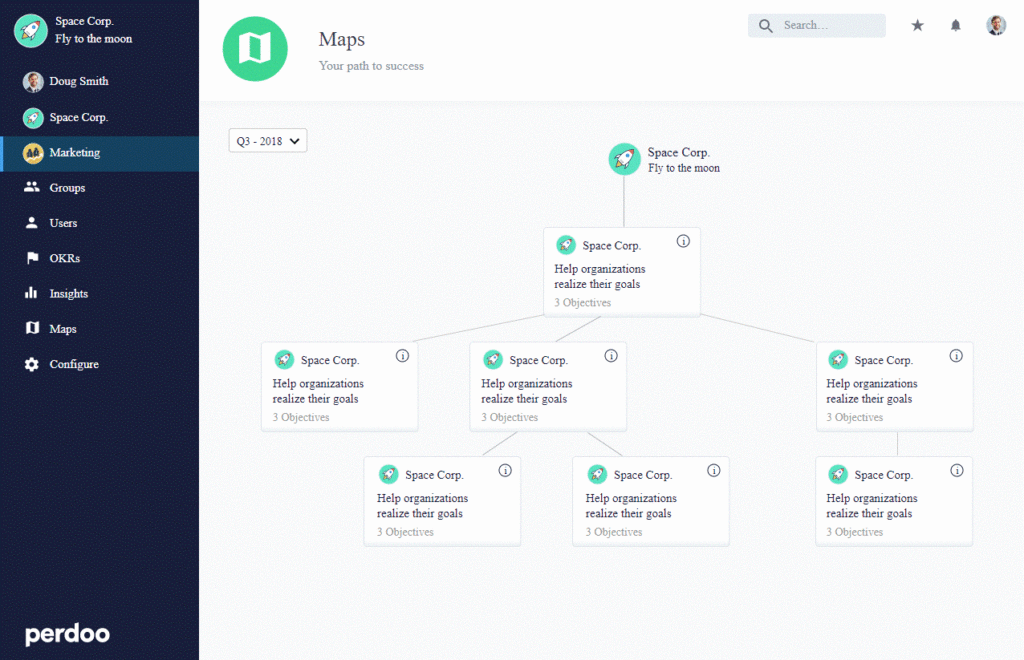
Task: Click info icon on the bottom-row middle card
Action: pyautogui.click(x=714, y=471)
